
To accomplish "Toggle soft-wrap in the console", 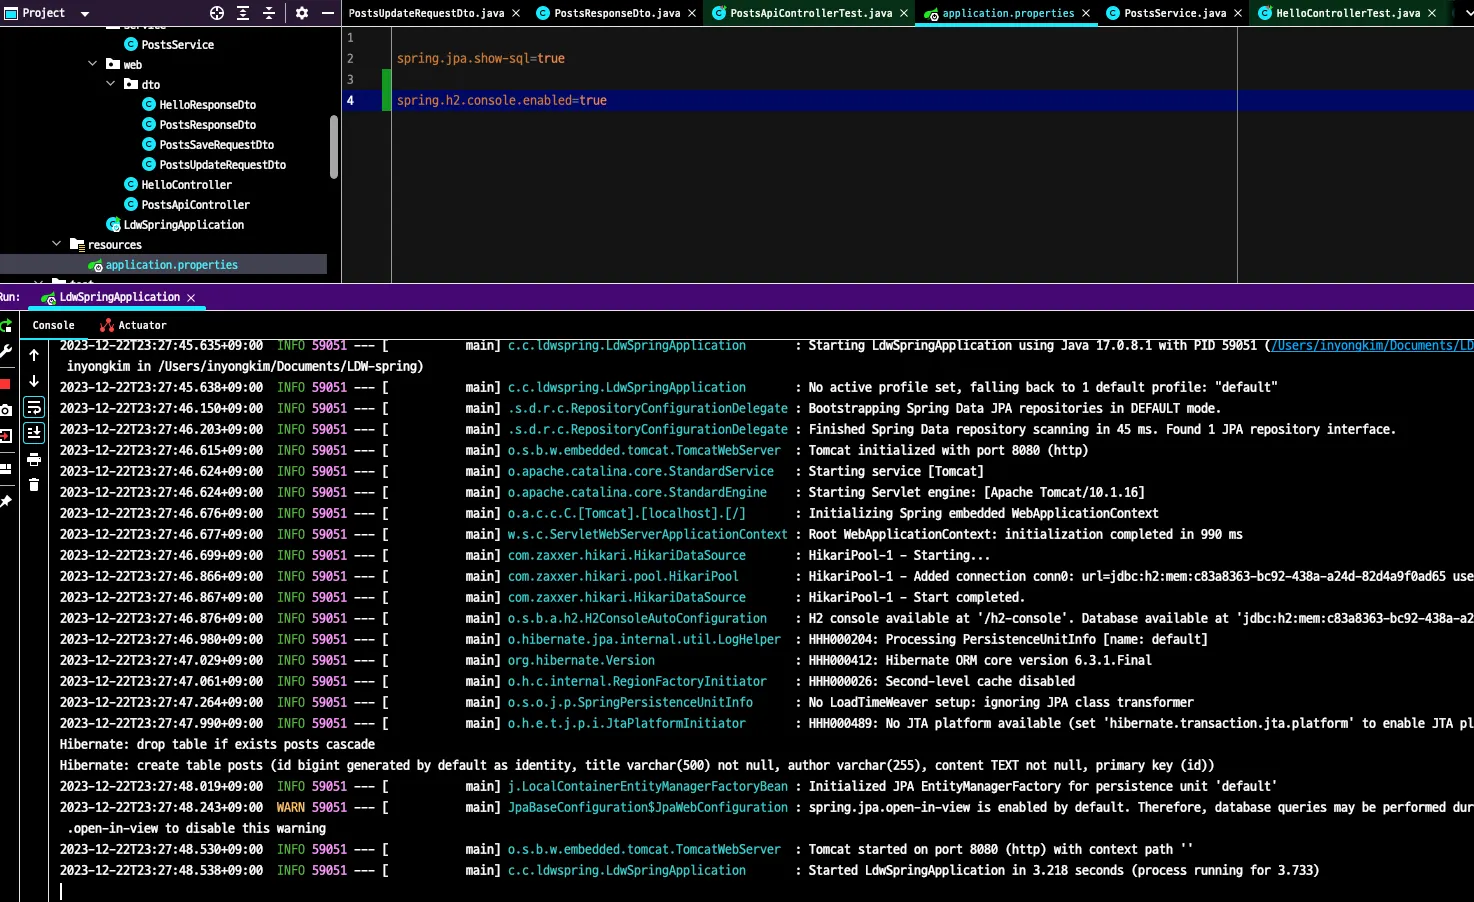I will pos(34,407).
